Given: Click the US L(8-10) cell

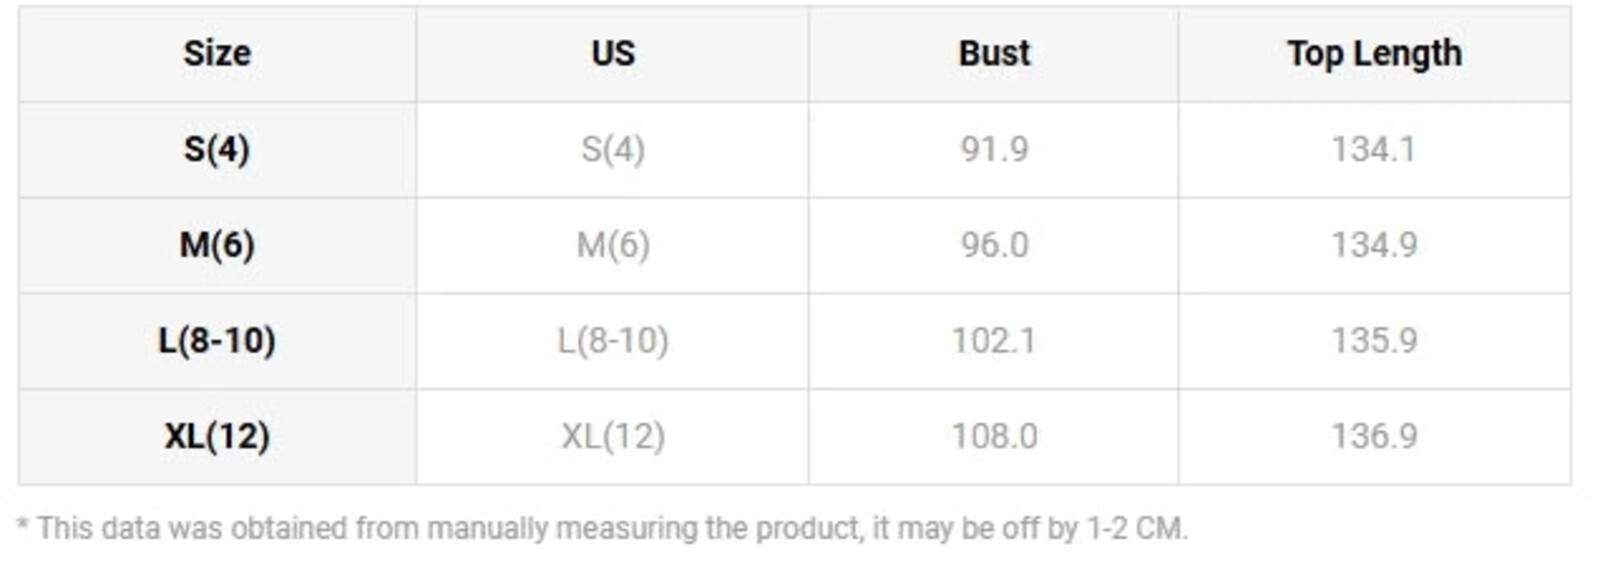Looking at the screenshot, I should [x=613, y=341].
